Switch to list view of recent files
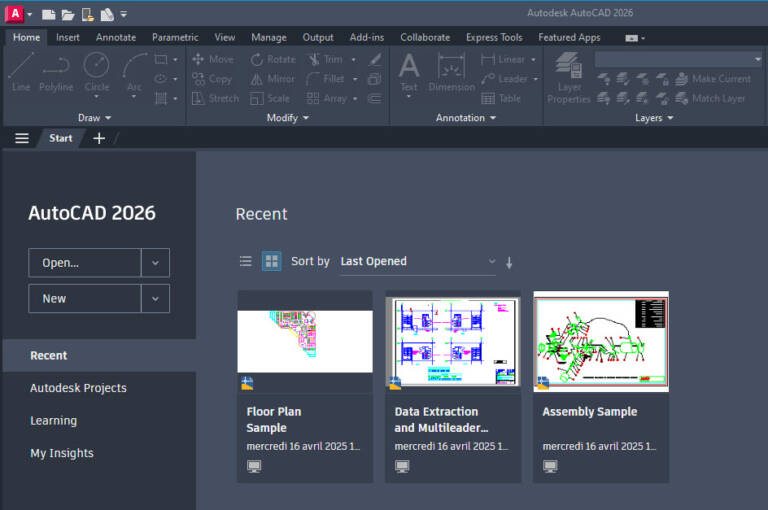 coord(245,261)
